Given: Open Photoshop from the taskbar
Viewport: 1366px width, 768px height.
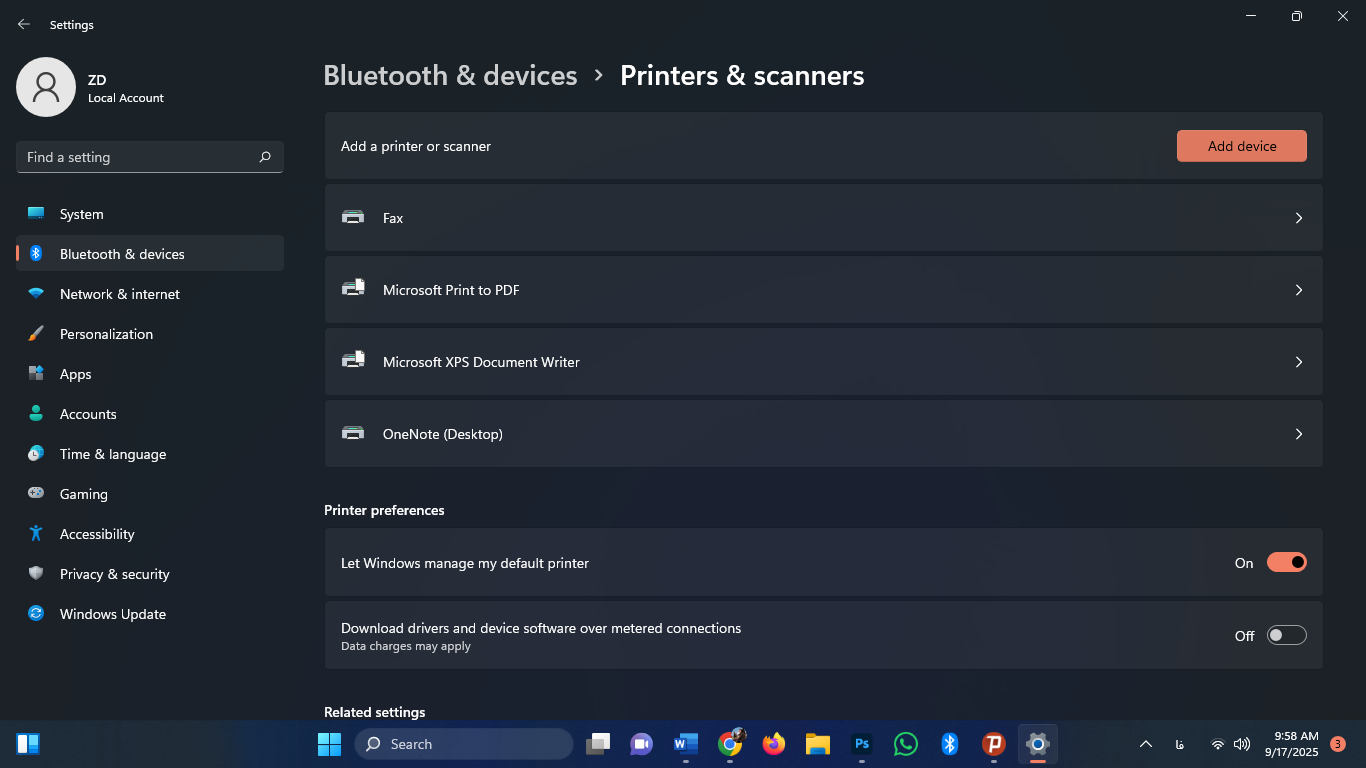Looking at the screenshot, I should [x=861, y=744].
